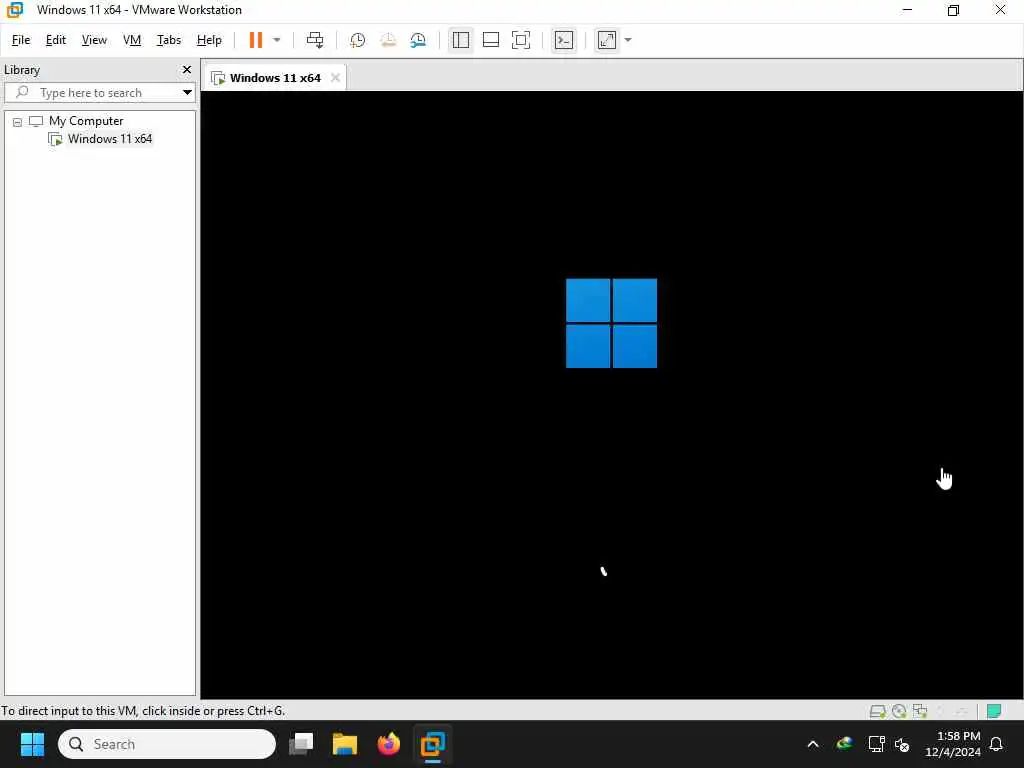Click the orange Suspend/Pause VM button
Viewport: 1024px width, 768px height.
click(x=255, y=40)
